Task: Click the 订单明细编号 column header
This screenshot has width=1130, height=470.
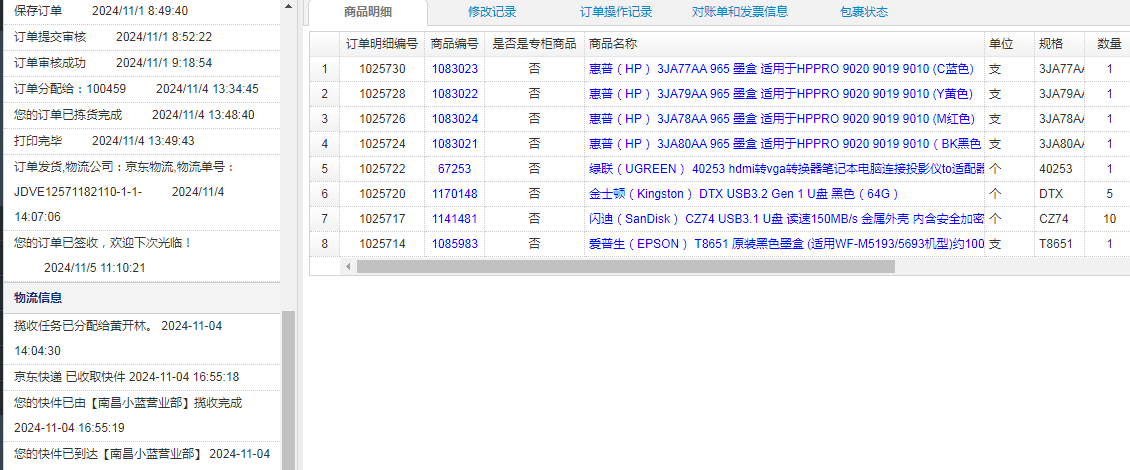Action: click(382, 44)
